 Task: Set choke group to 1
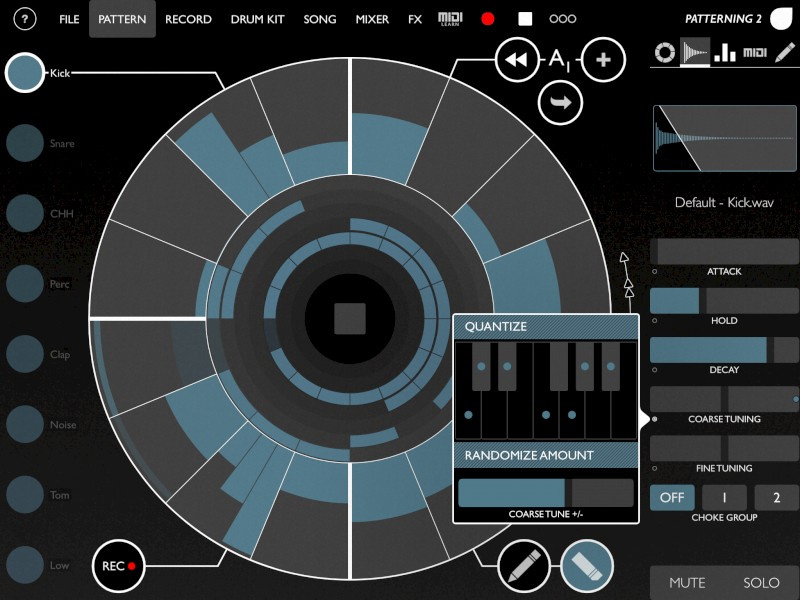pyautogui.click(x=724, y=497)
